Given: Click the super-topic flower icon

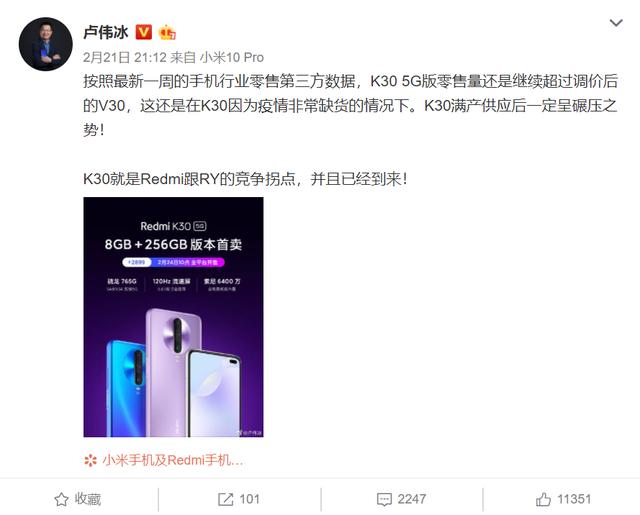Looking at the screenshot, I should point(90,461).
